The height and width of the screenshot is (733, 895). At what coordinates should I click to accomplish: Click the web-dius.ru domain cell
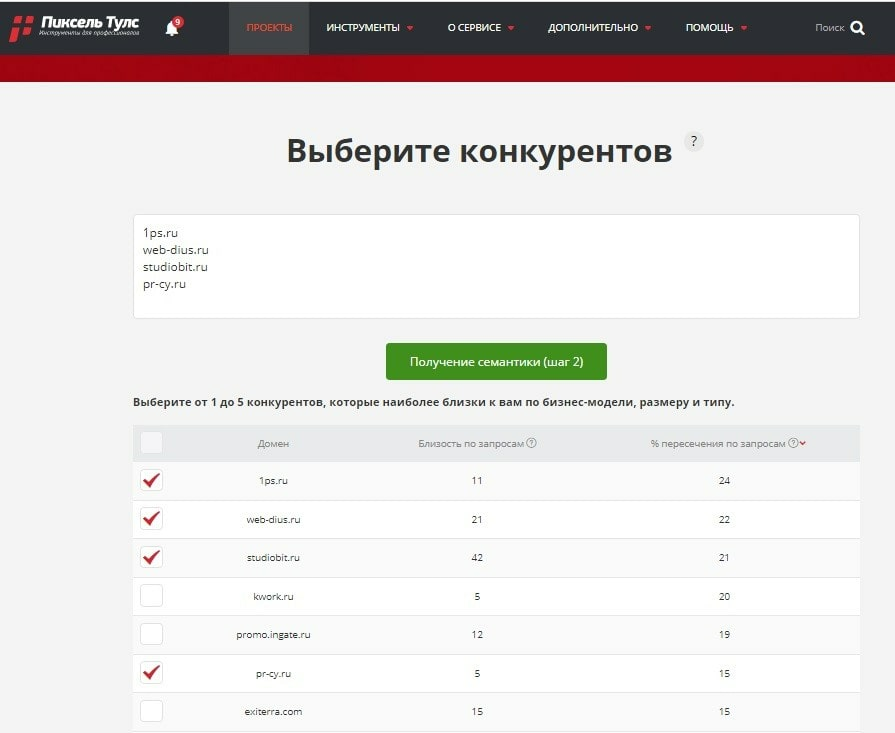(x=273, y=519)
